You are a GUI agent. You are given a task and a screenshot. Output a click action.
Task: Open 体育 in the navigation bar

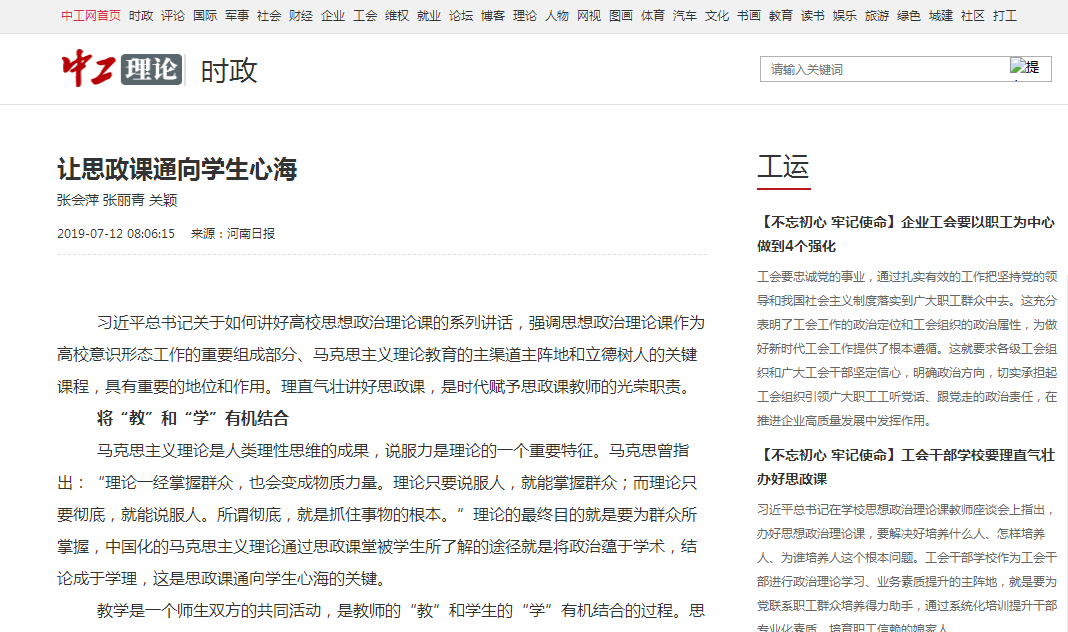[x=653, y=16]
